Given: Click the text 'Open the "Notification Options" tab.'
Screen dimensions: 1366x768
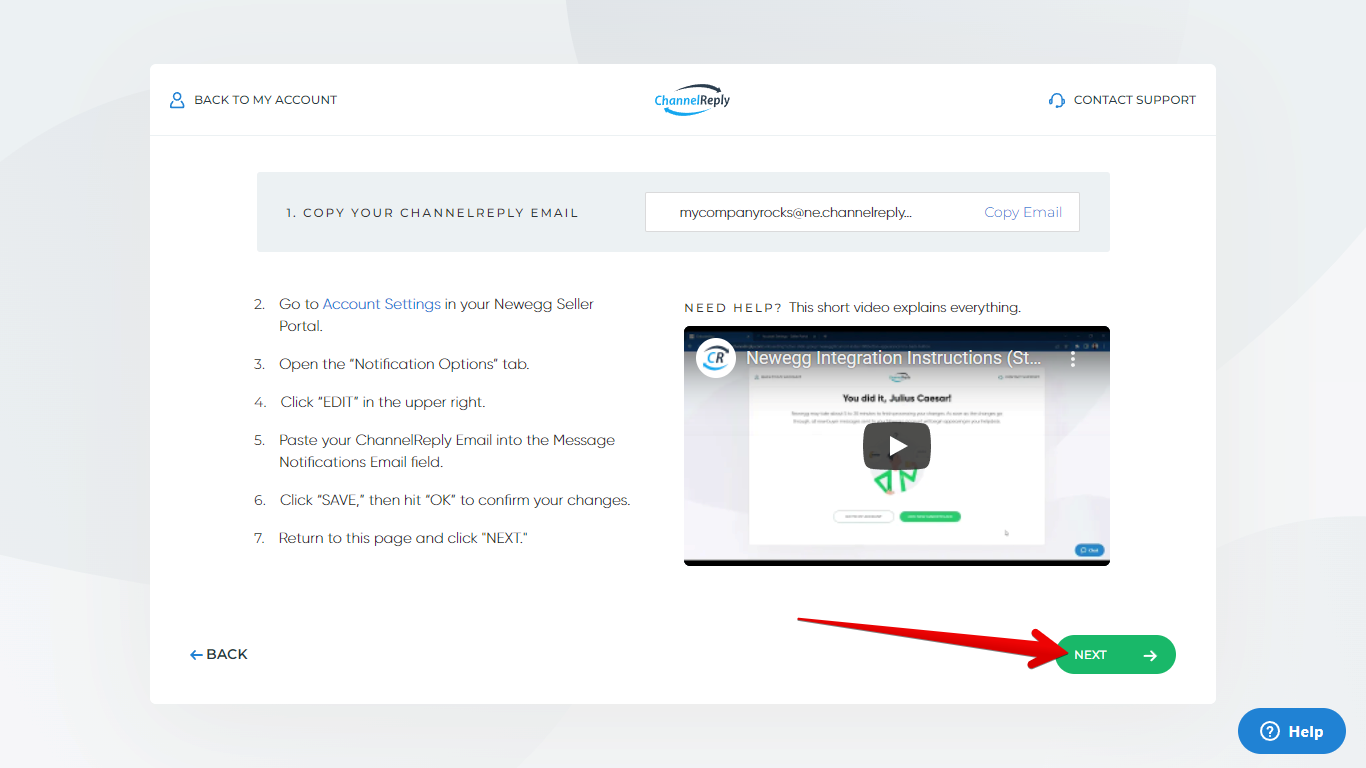Looking at the screenshot, I should 404,364.
